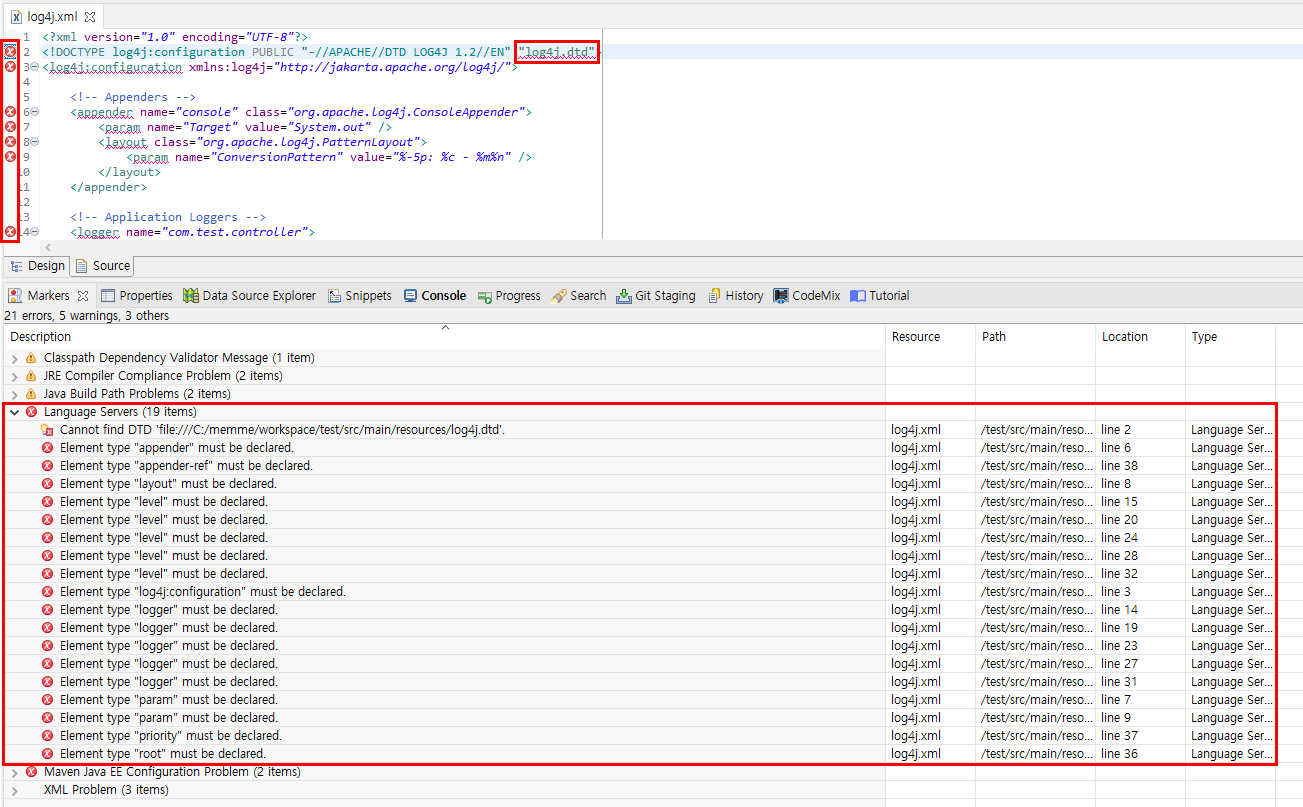Image resolution: width=1303 pixels, height=807 pixels.
Task: Switch to the Source tab
Action: 102,266
